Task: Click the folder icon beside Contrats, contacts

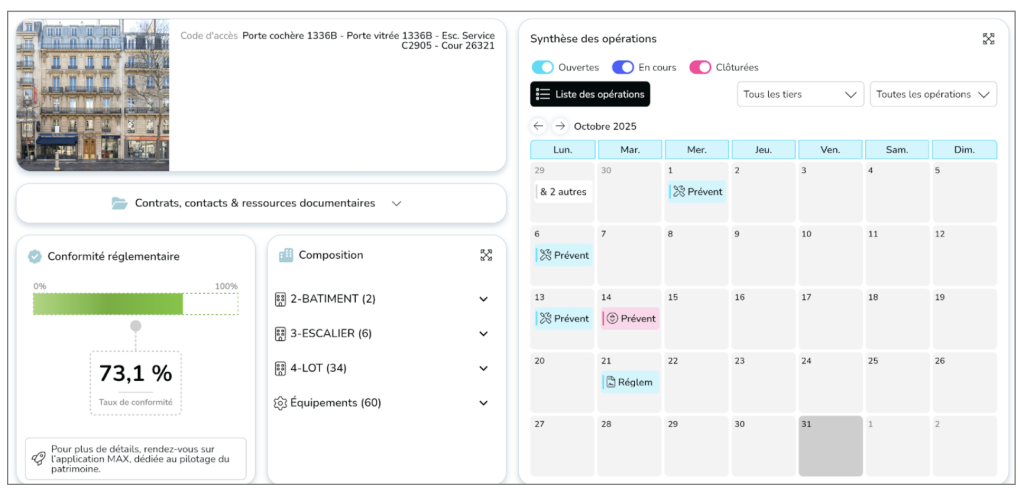Action: tap(120, 203)
